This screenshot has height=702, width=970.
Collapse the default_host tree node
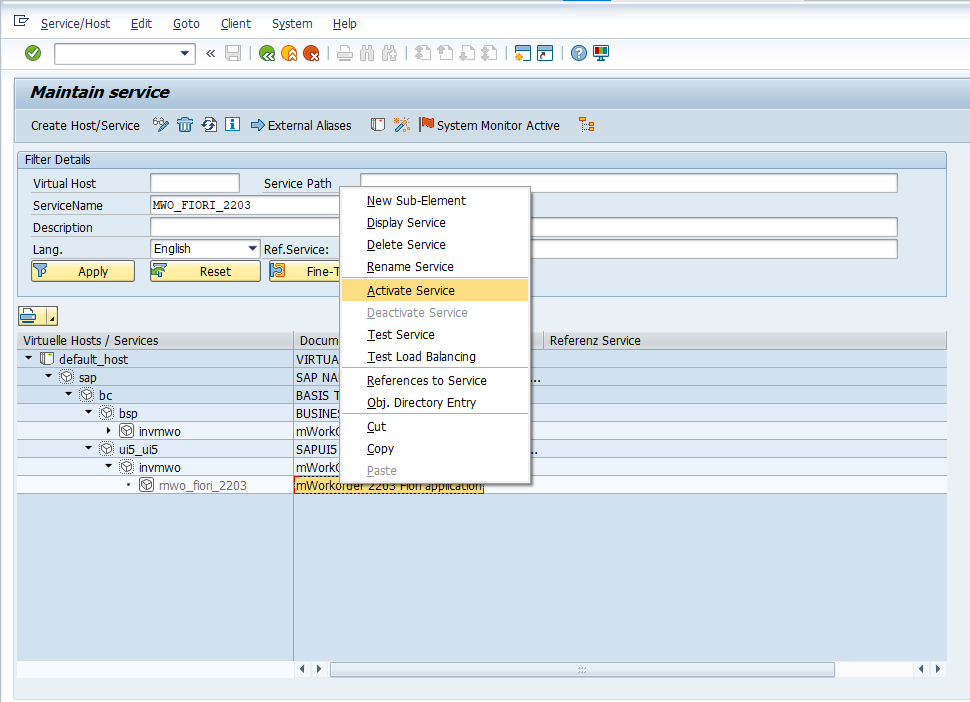(x=29, y=359)
